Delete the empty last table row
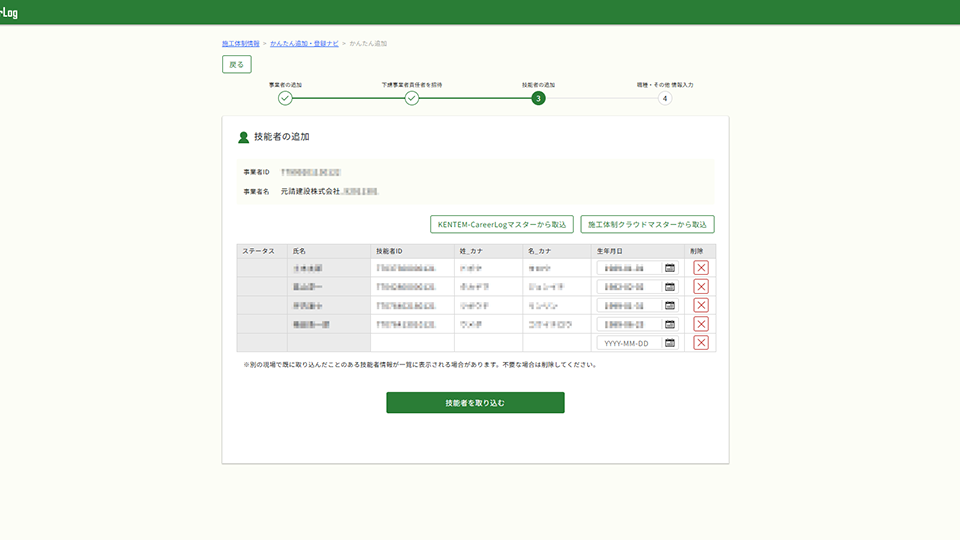The width and height of the screenshot is (960, 540). (x=700, y=343)
